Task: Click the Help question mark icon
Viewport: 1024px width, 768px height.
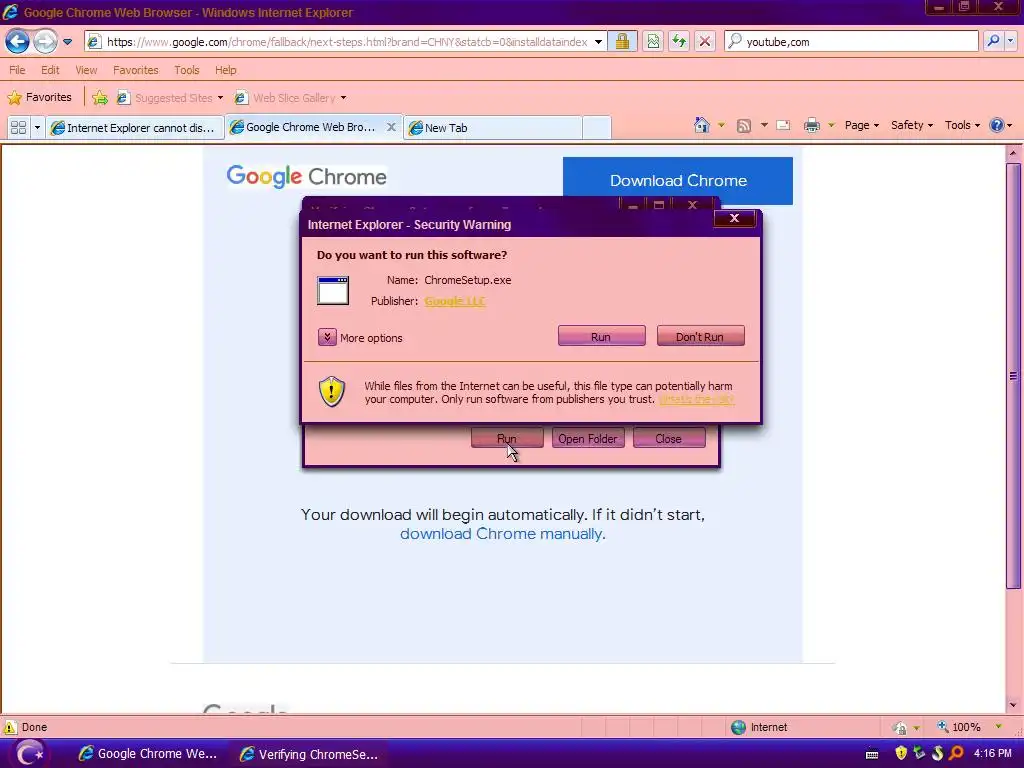Action: 997,125
